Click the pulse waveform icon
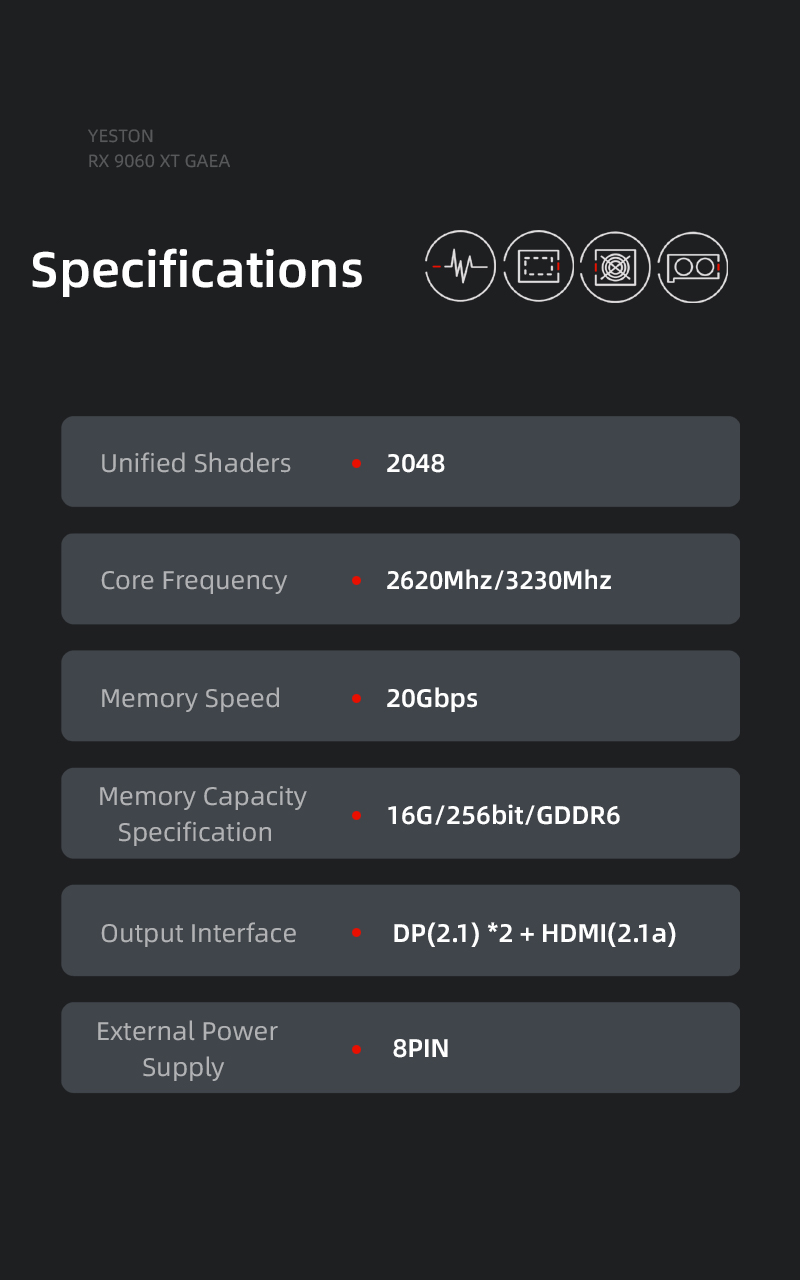 pos(460,266)
